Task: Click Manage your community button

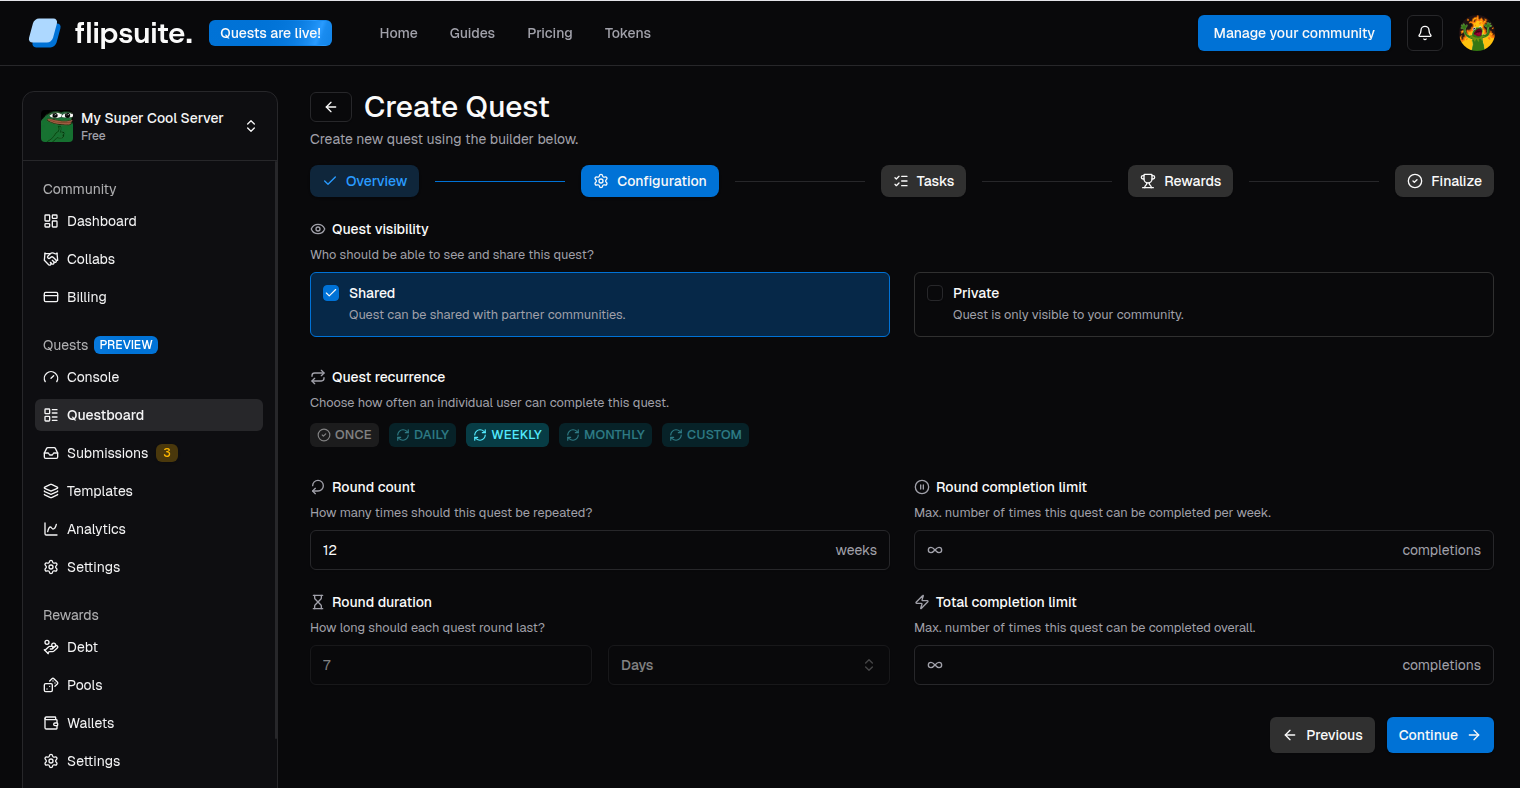Action: pos(1293,33)
